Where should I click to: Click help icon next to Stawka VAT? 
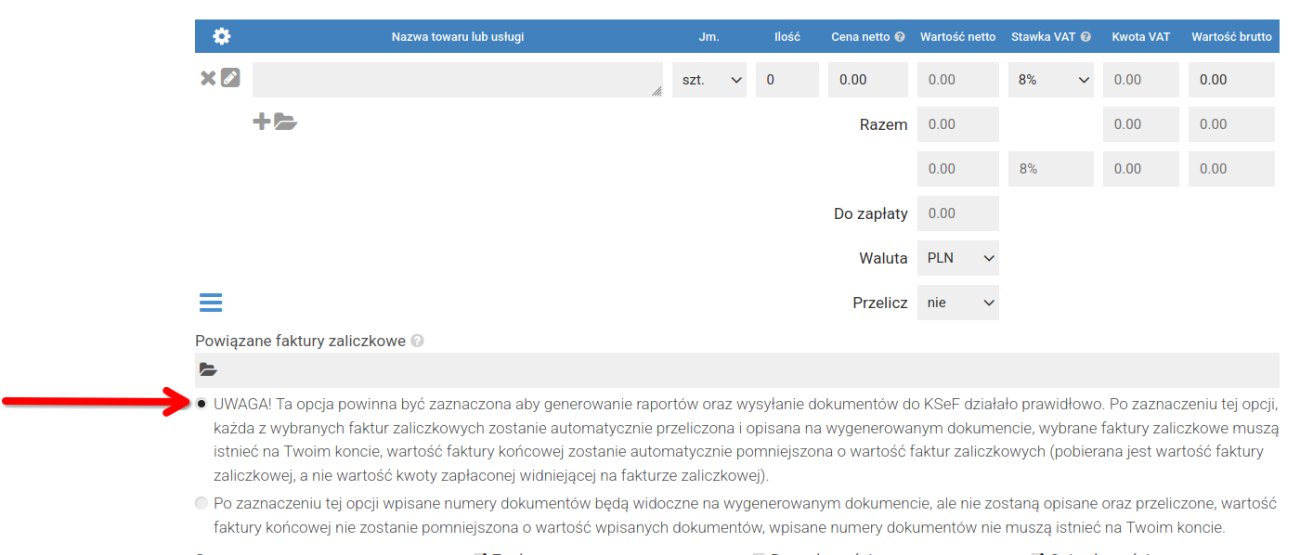point(1085,37)
